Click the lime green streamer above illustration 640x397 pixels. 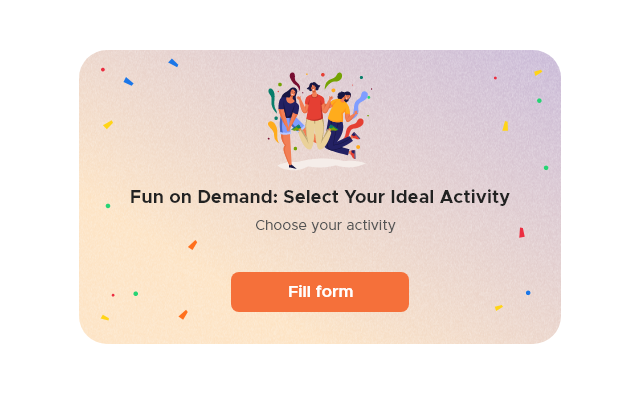point(333,80)
